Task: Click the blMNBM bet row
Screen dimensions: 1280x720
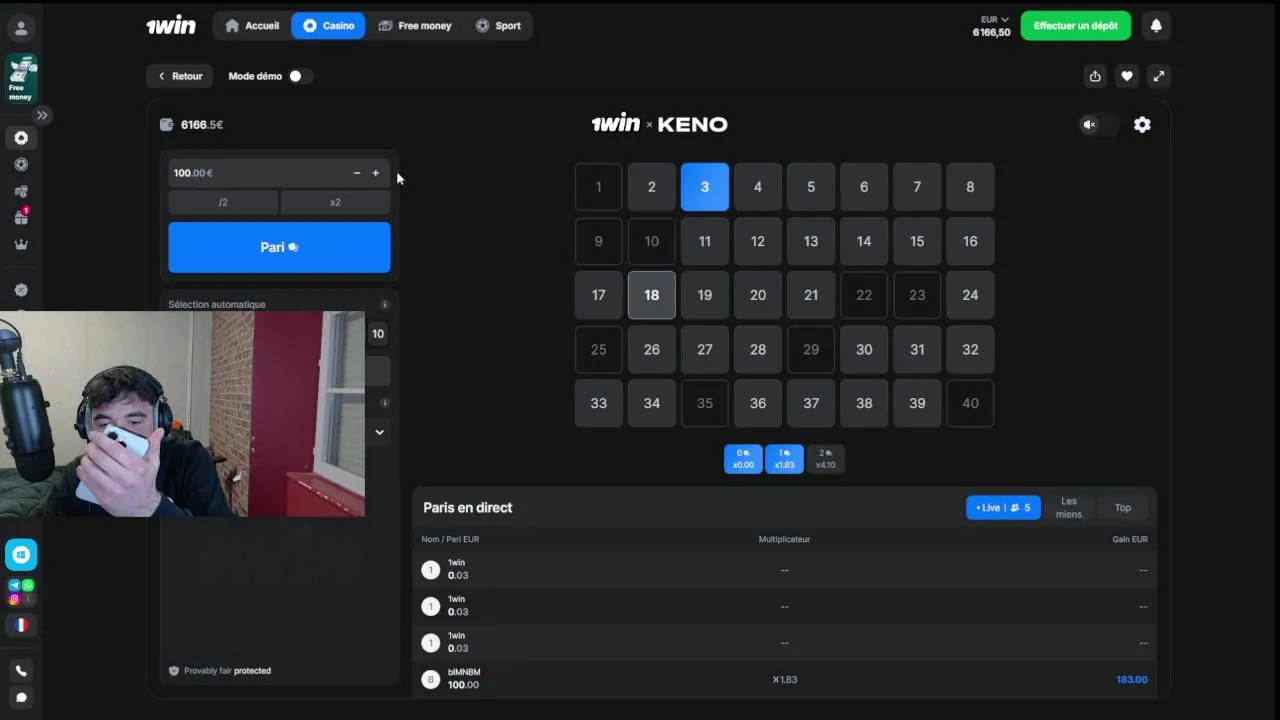Action: tap(784, 679)
